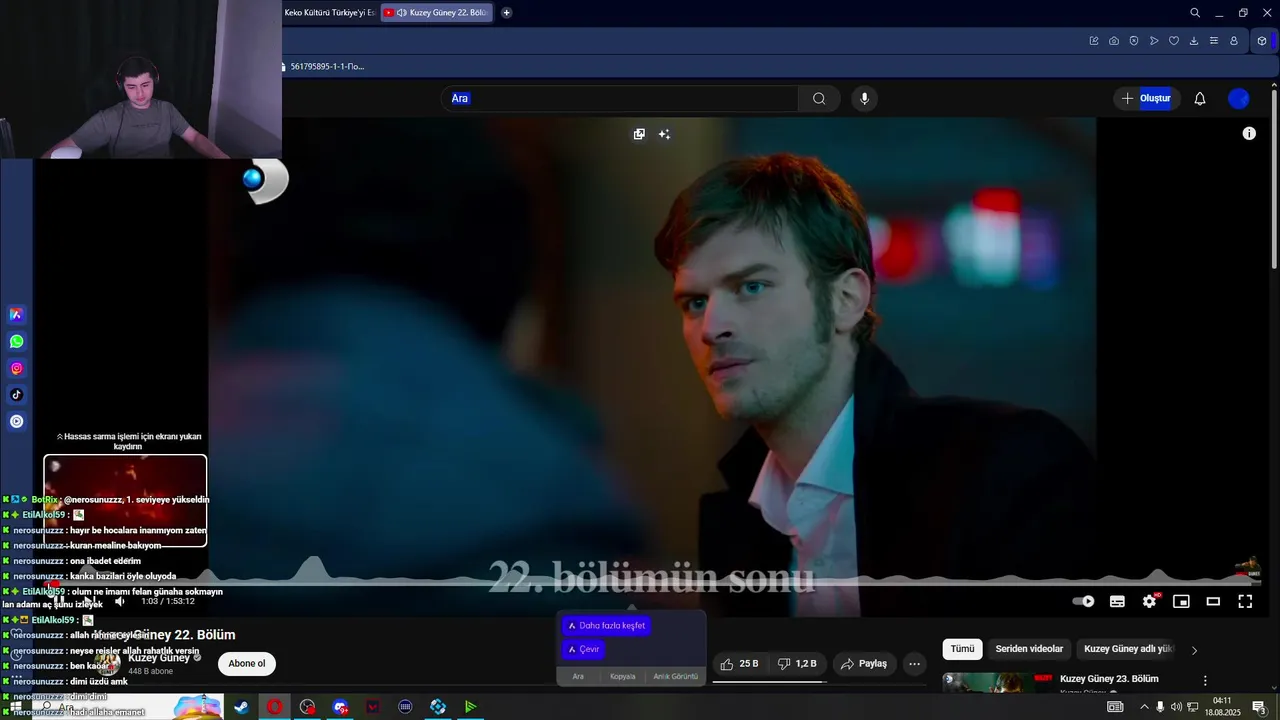Open the Opera ad blocker shield
Screen dimensions: 1280x720
(1134, 41)
